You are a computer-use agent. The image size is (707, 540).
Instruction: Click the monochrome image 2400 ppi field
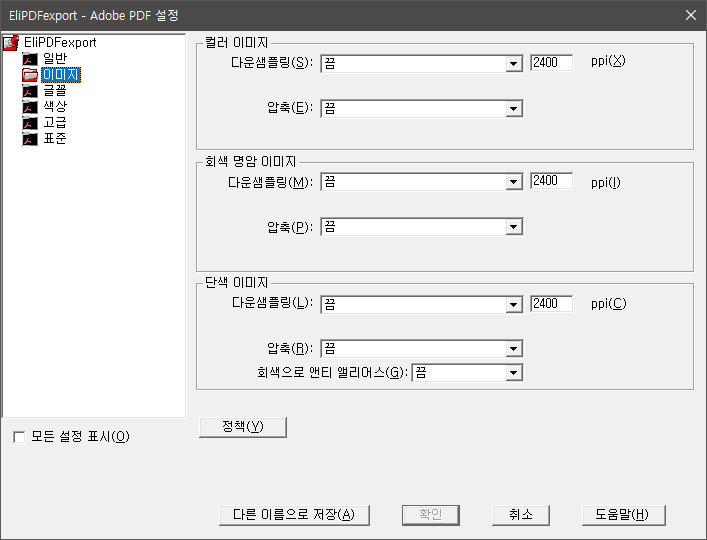tap(551, 303)
